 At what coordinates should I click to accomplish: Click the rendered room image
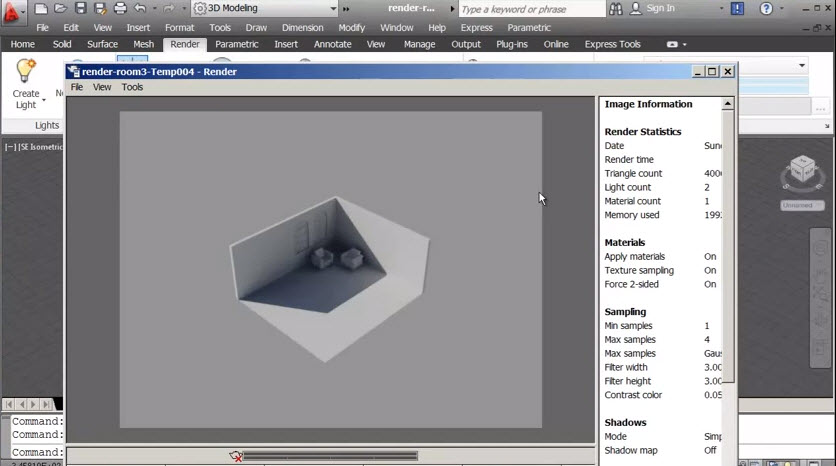331,269
